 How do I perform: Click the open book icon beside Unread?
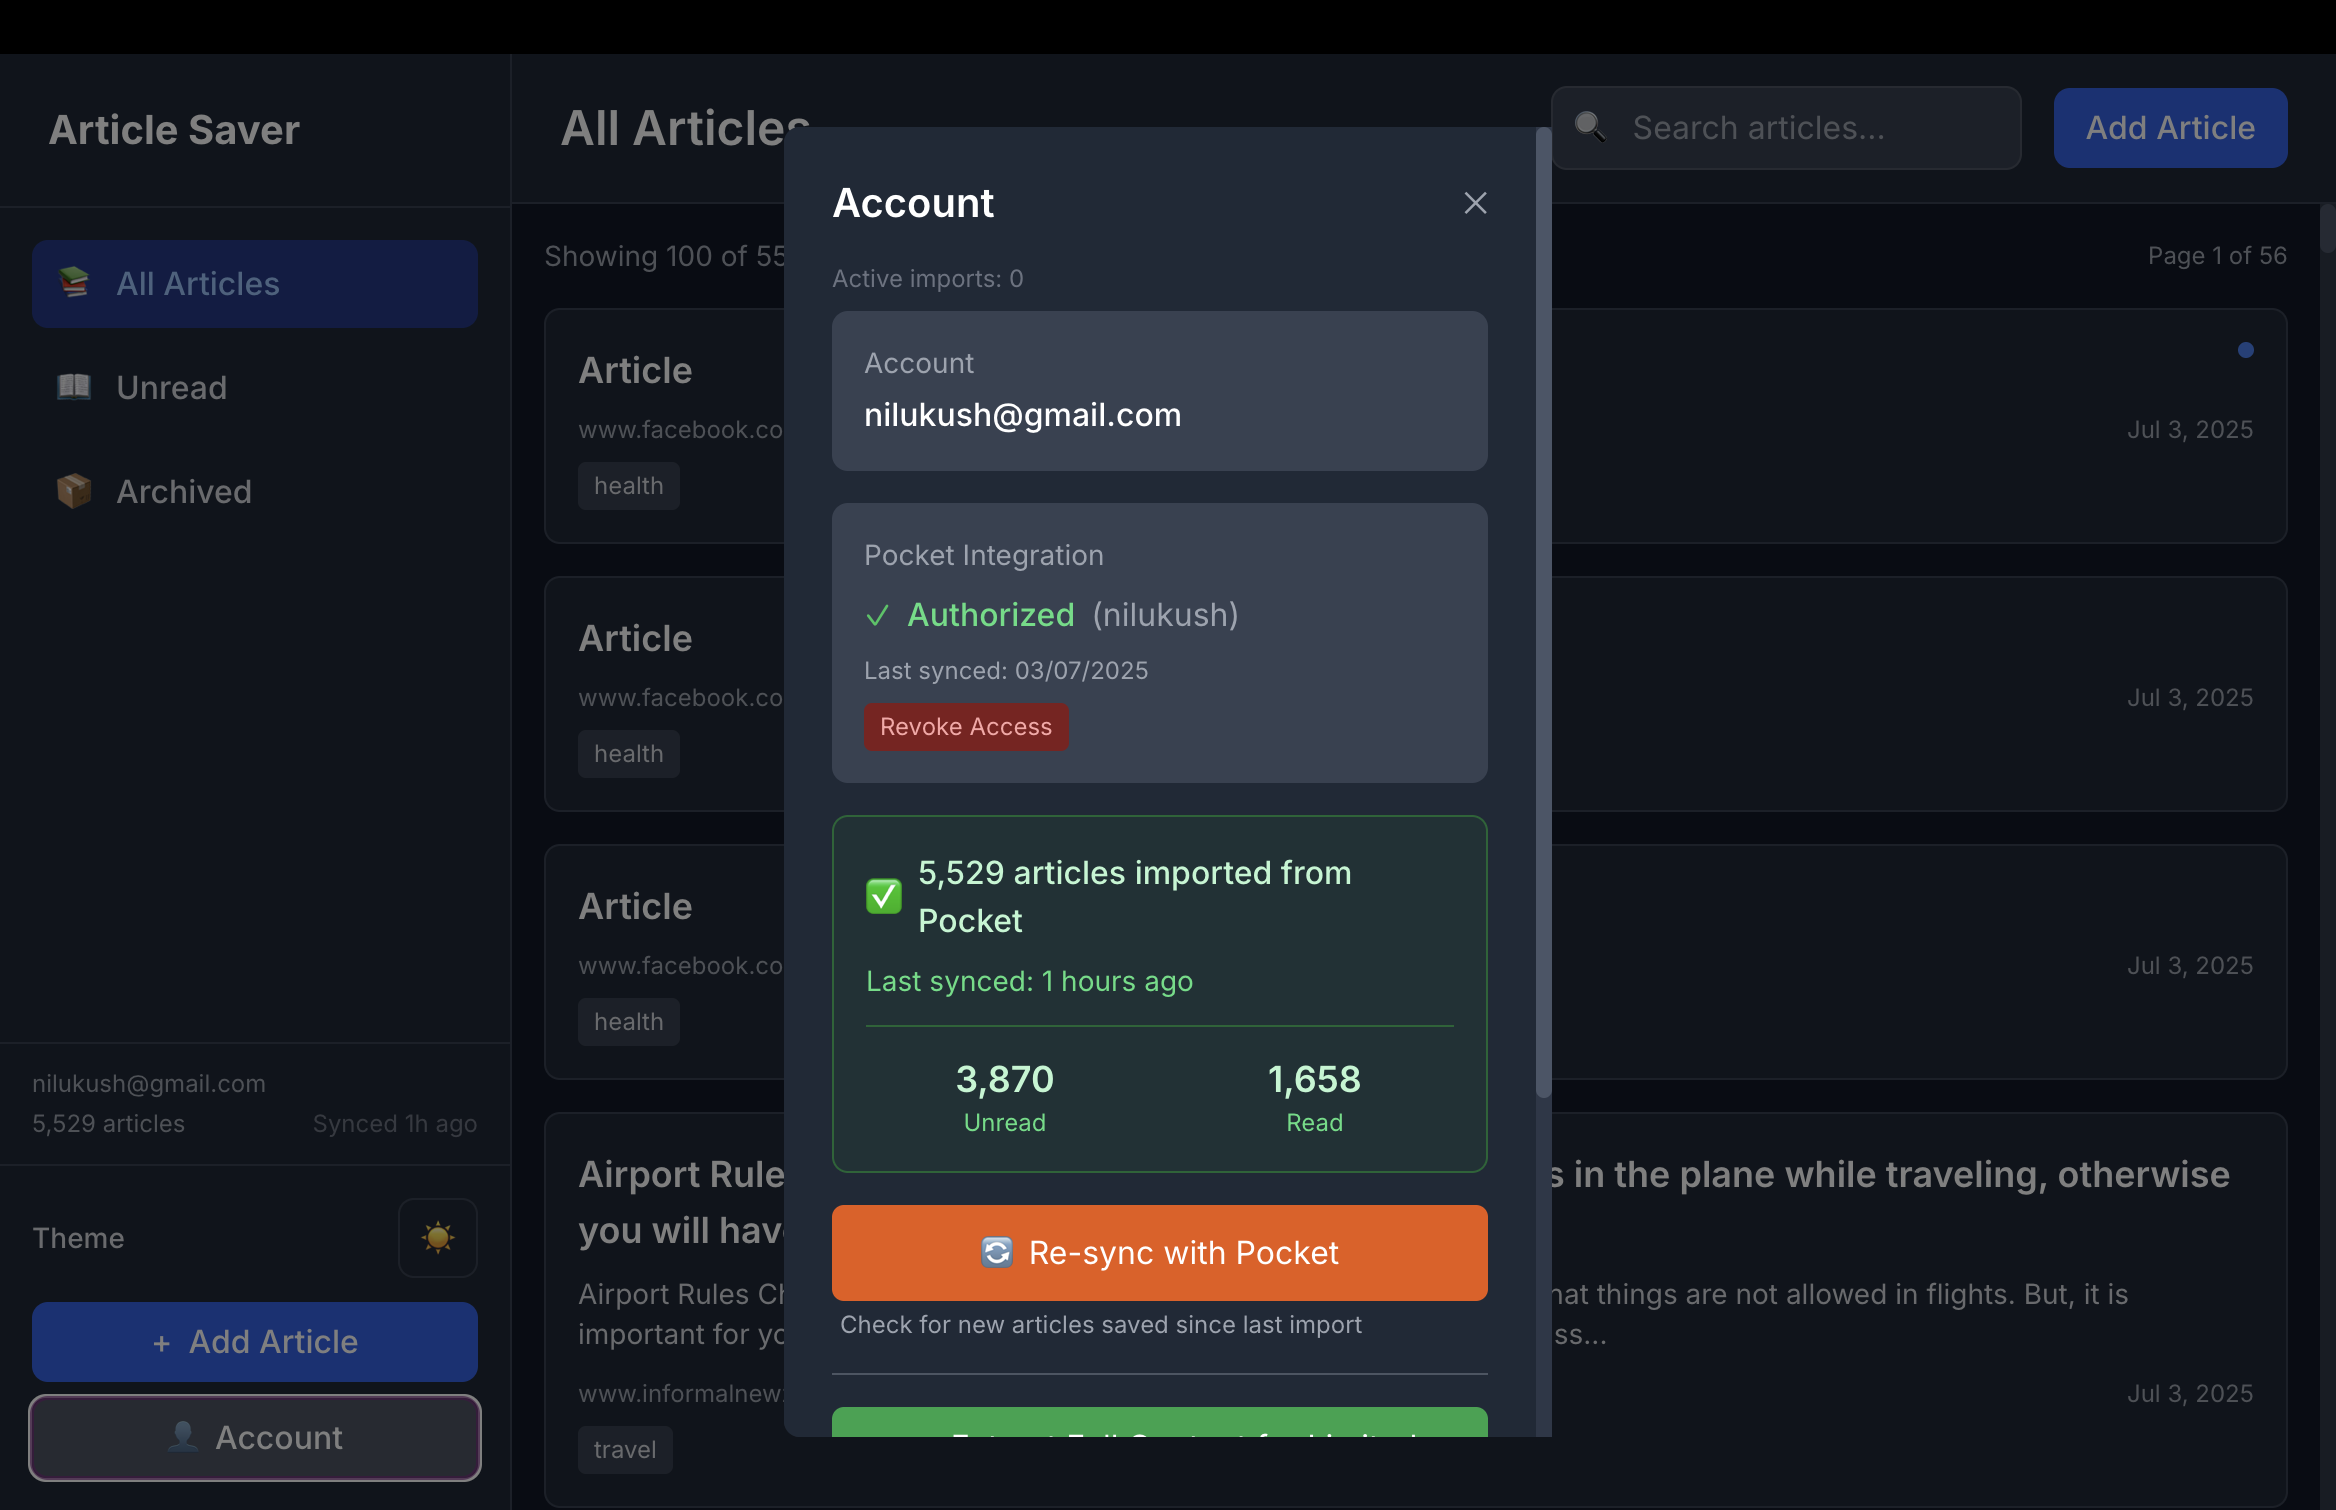pos(74,387)
